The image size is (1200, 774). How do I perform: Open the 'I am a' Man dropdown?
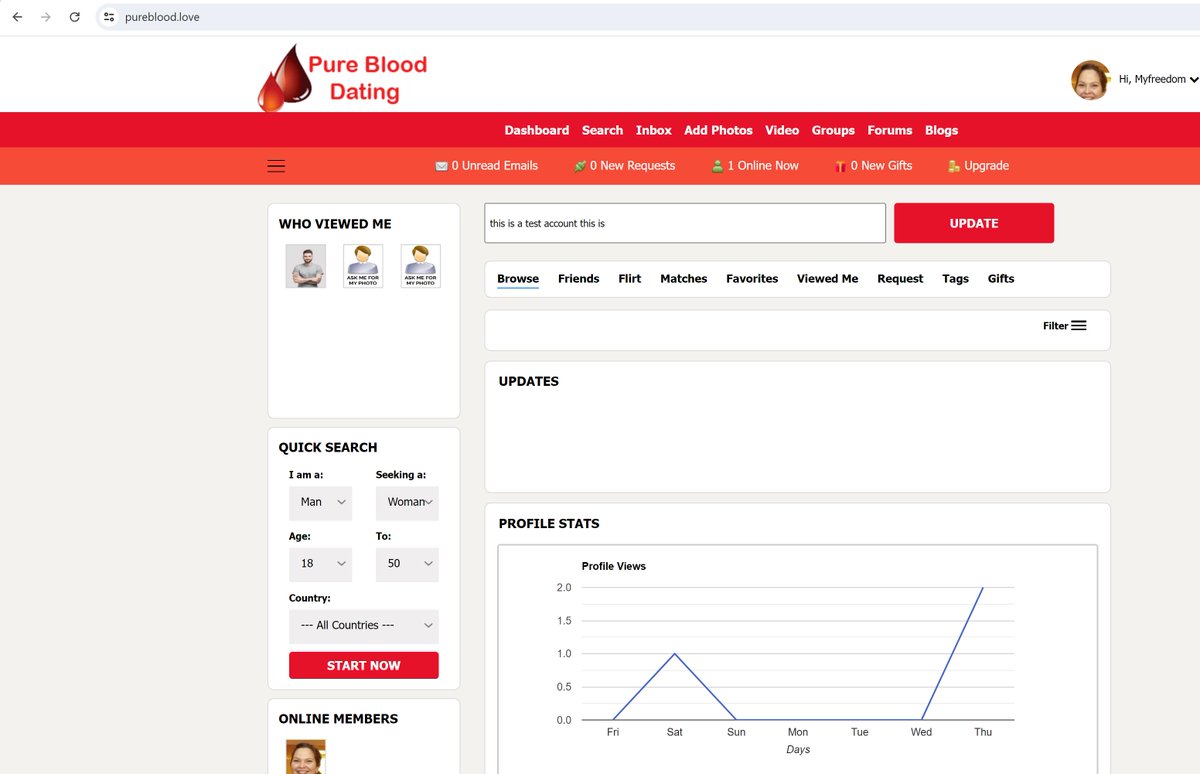320,502
